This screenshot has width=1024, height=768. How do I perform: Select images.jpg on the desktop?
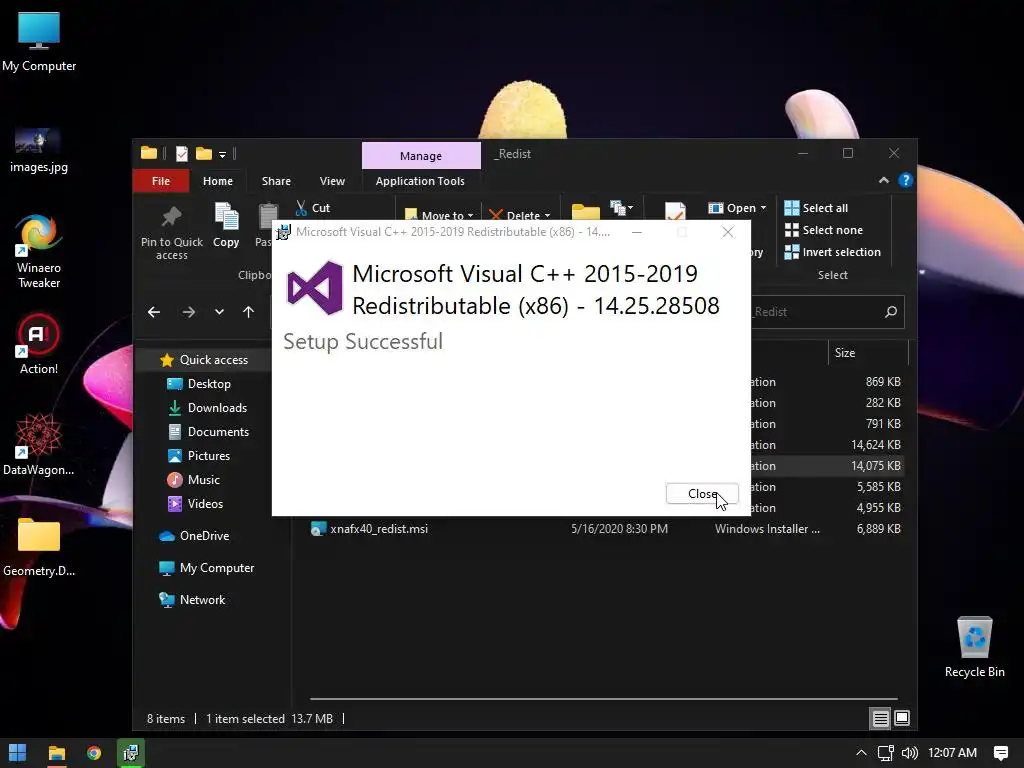[x=39, y=150]
